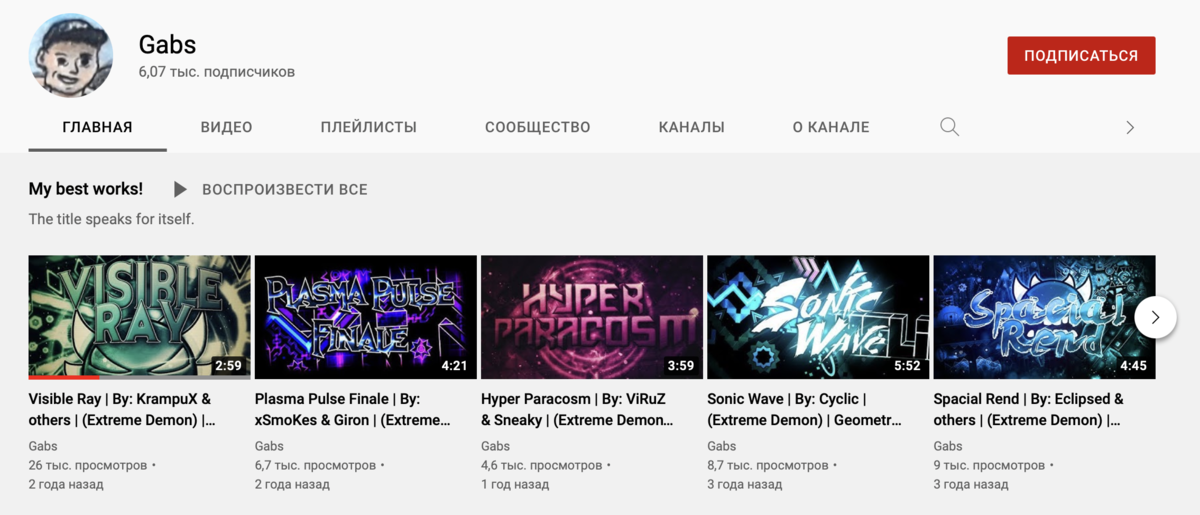
Task: Select the КАНАЛЫ tab
Action: [691, 127]
